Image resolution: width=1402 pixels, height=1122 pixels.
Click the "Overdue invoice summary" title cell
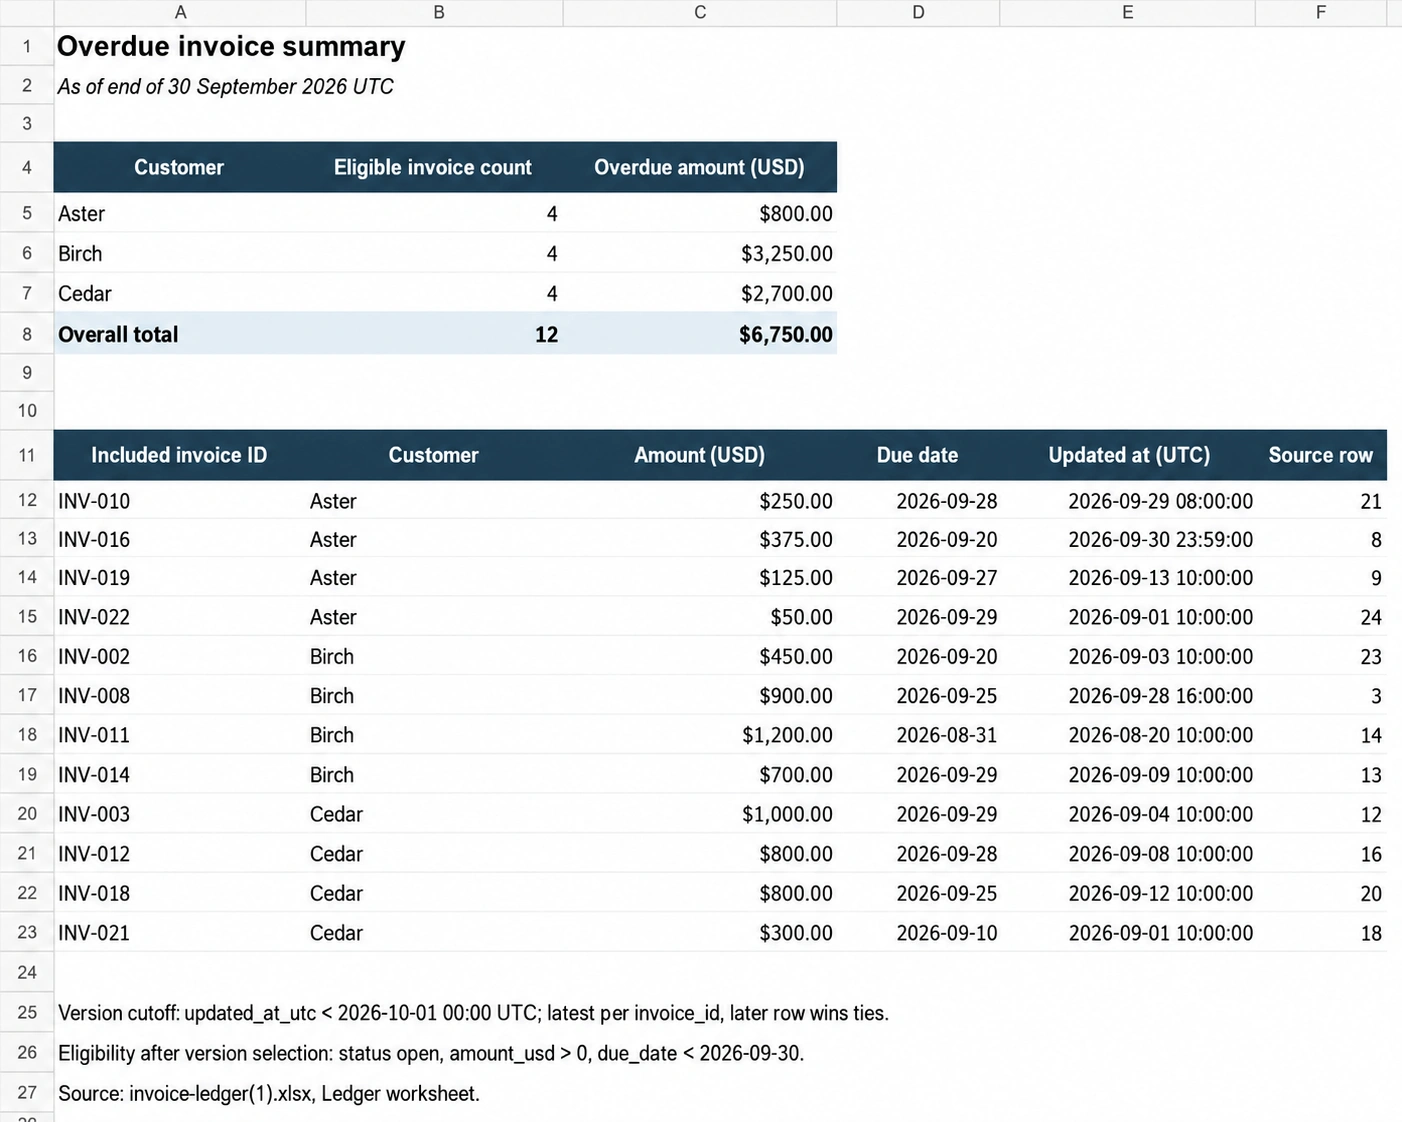[231, 47]
